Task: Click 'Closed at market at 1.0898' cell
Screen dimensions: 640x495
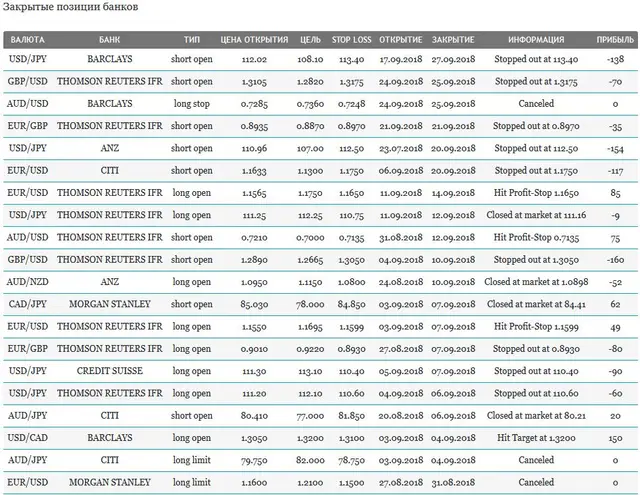Action: coord(536,282)
